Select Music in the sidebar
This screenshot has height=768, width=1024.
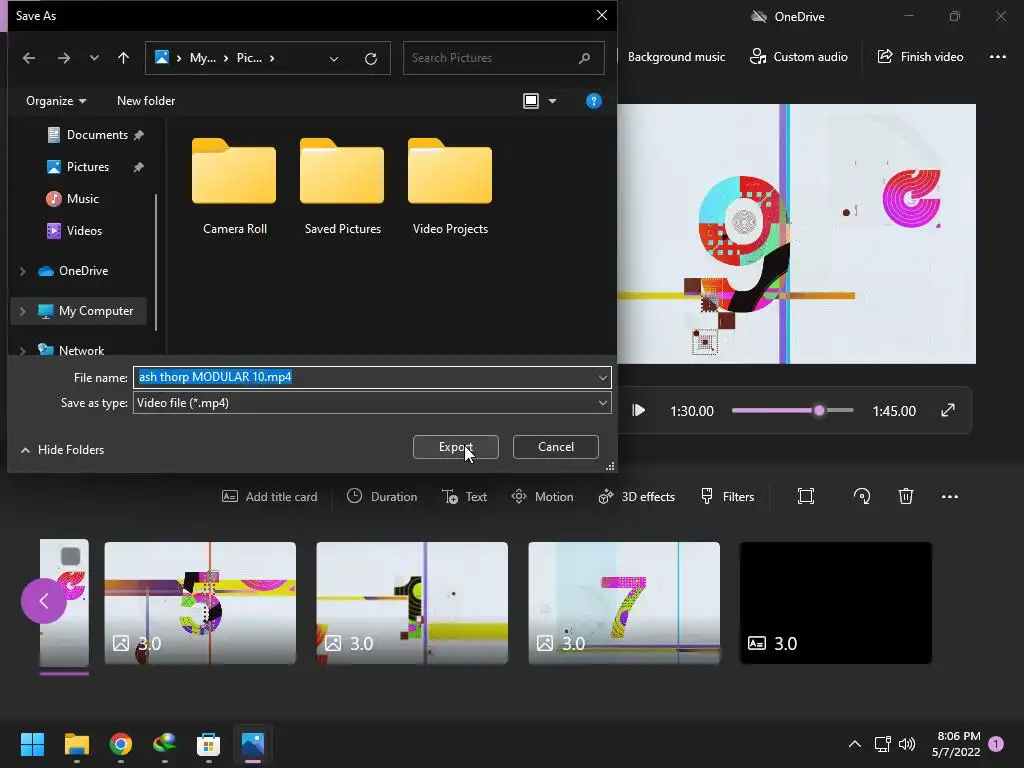(x=82, y=199)
